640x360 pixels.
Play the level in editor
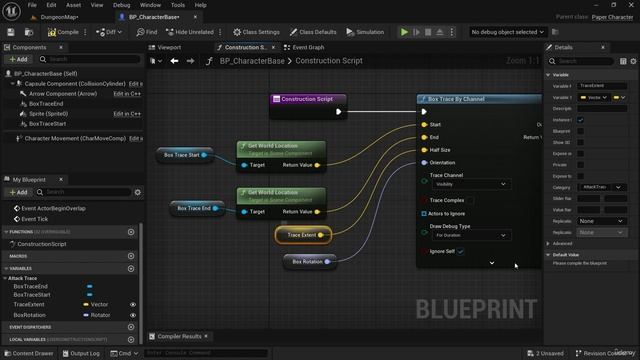(404, 32)
